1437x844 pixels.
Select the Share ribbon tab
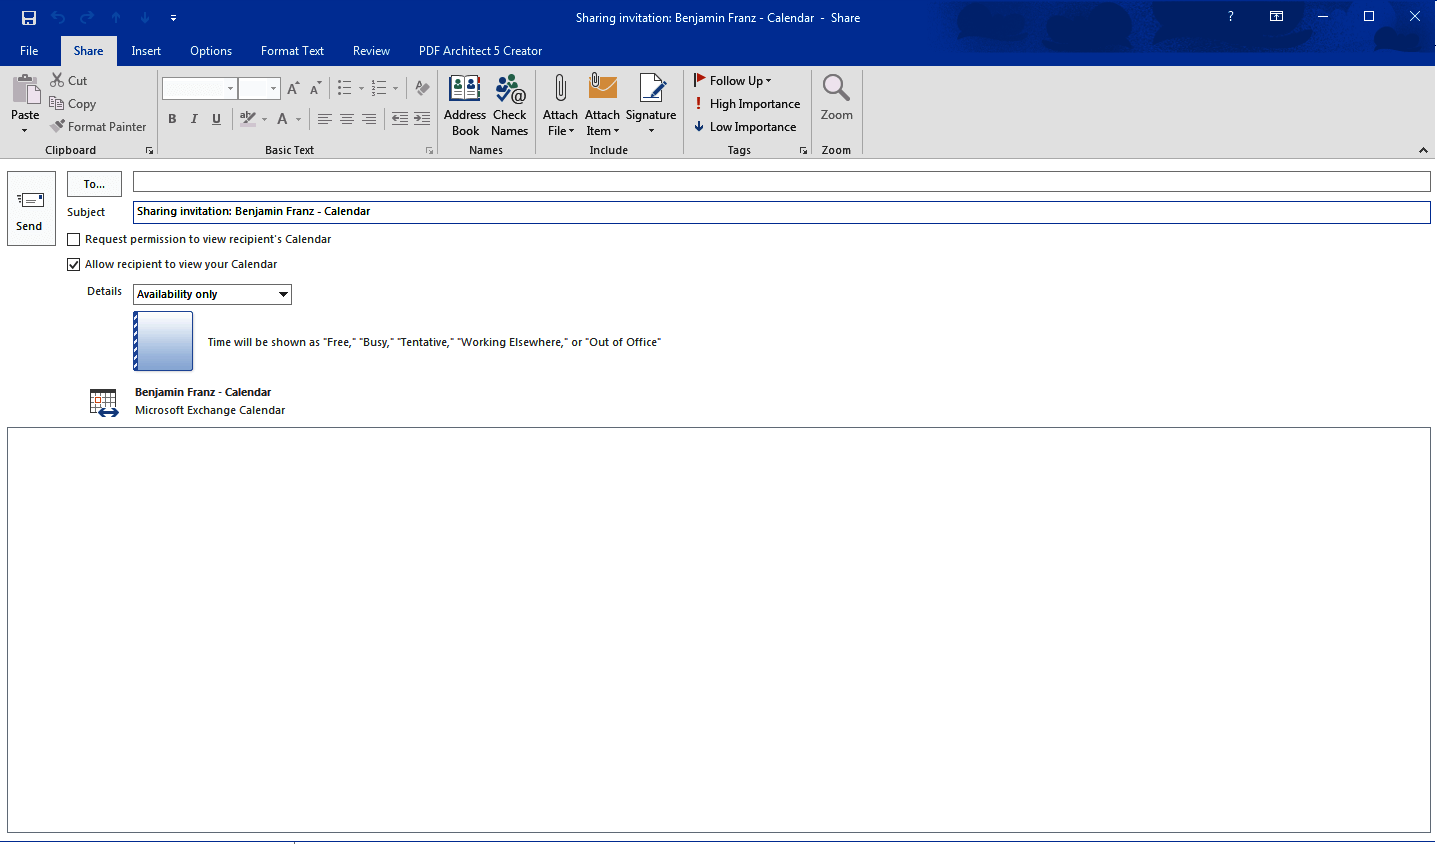(x=88, y=51)
